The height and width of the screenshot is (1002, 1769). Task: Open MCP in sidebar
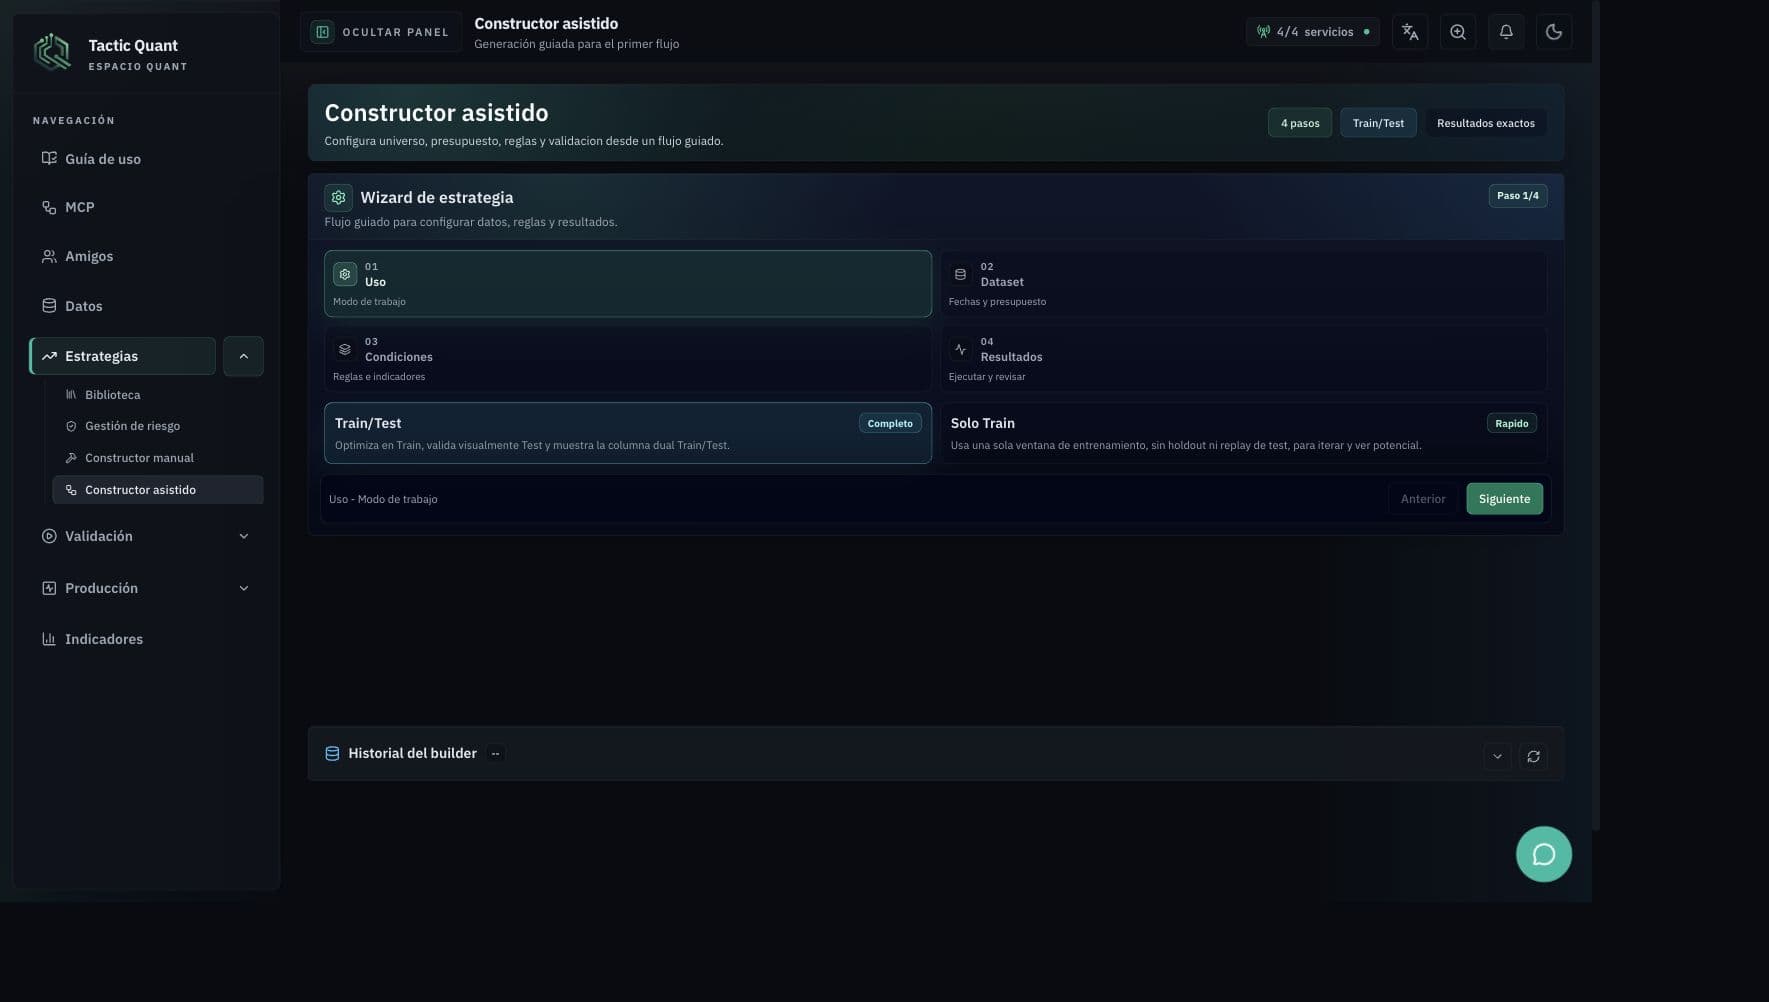tap(146, 207)
